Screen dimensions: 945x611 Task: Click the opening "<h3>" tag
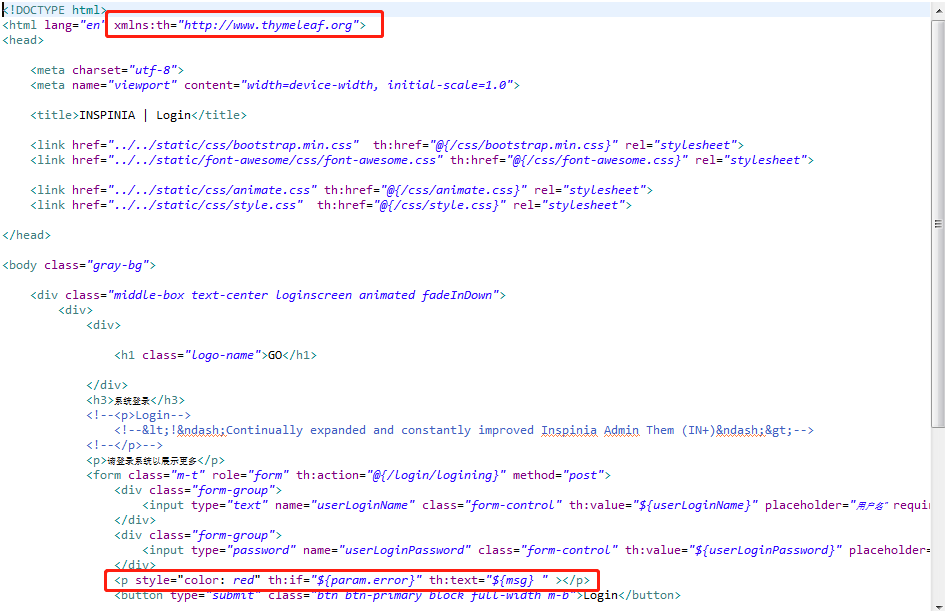pos(100,400)
